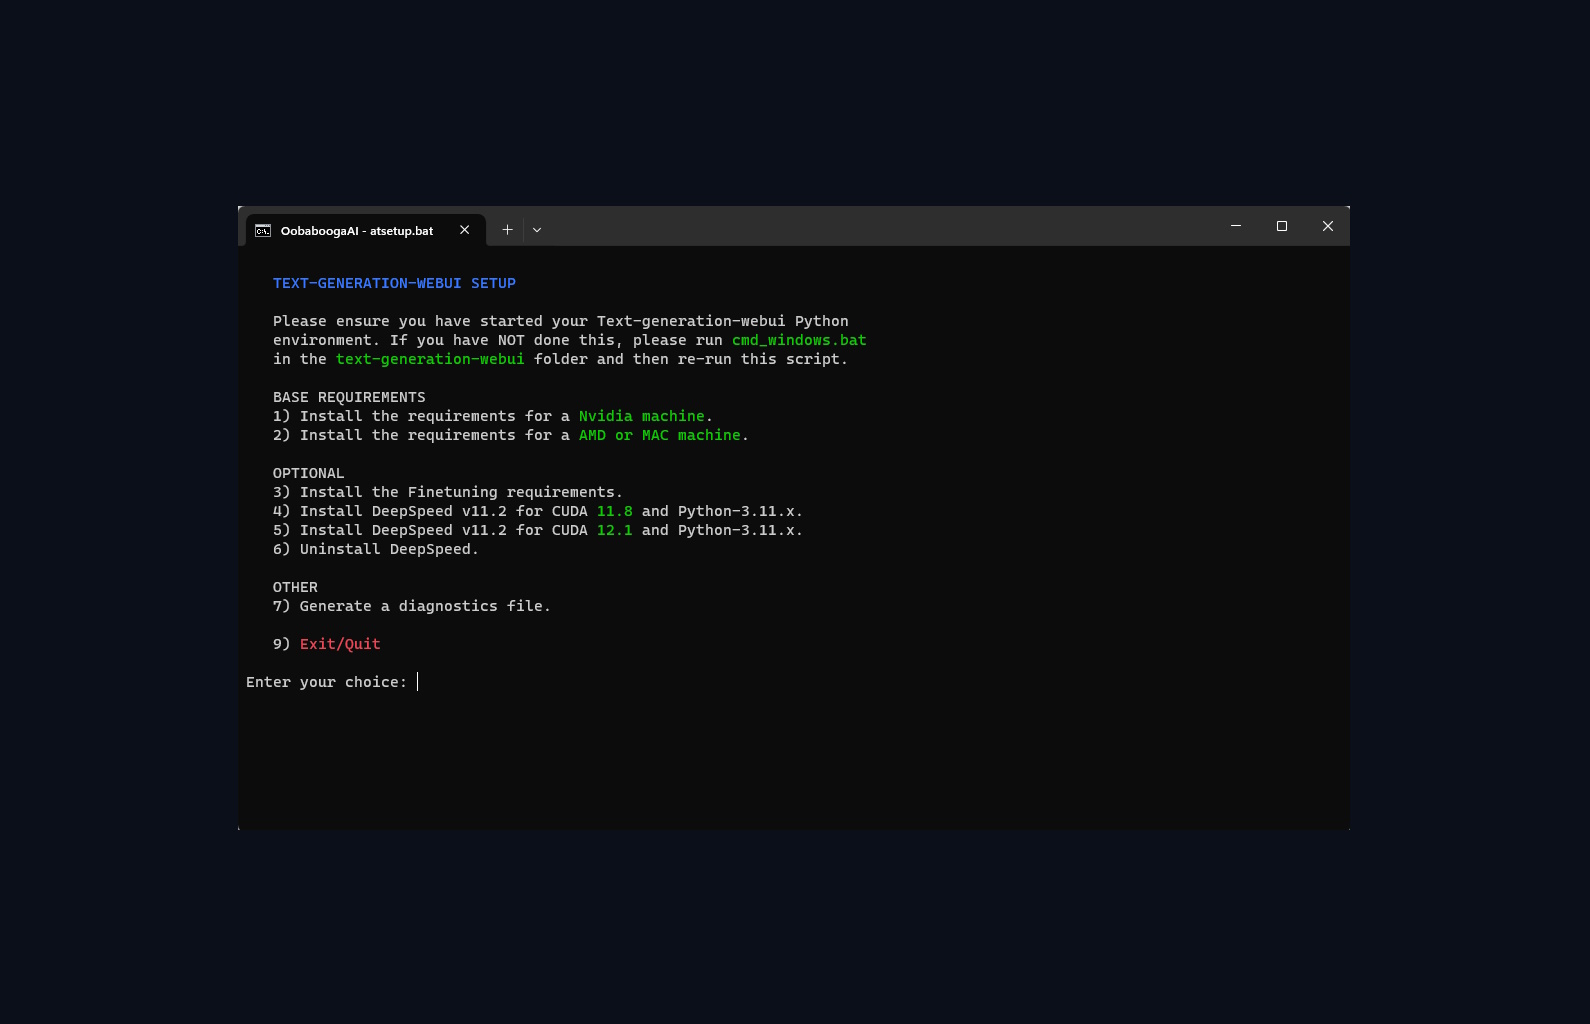Click the red Exit/Quit text
Viewport: 1590px width, 1024px height.
(x=340, y=644)
